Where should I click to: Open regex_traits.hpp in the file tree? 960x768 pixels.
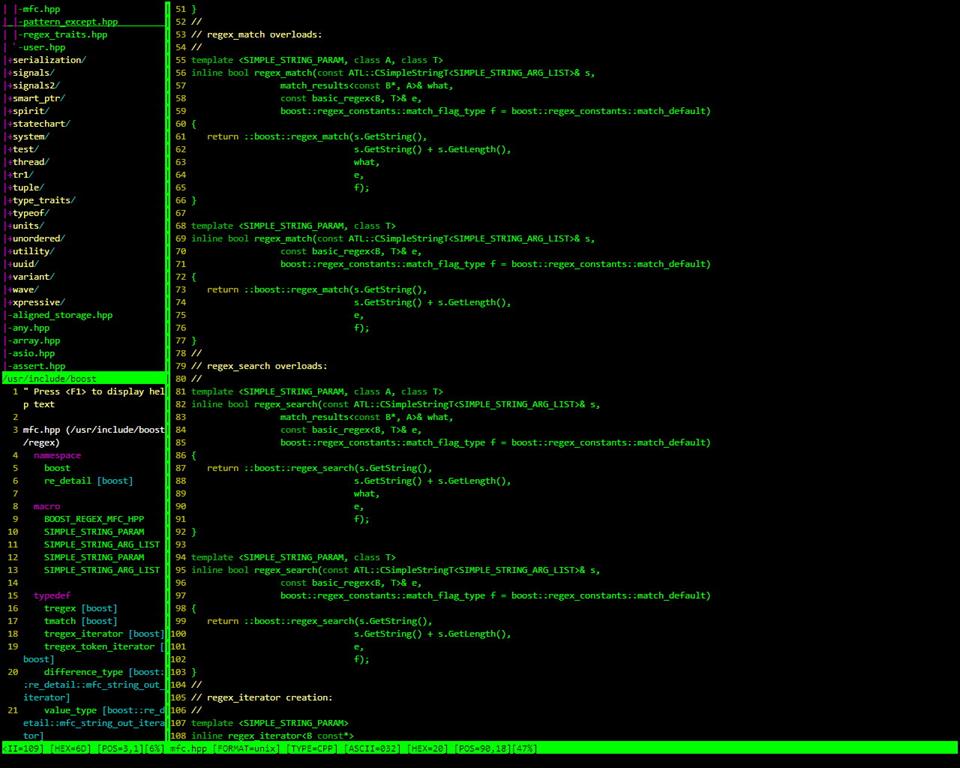65,34
